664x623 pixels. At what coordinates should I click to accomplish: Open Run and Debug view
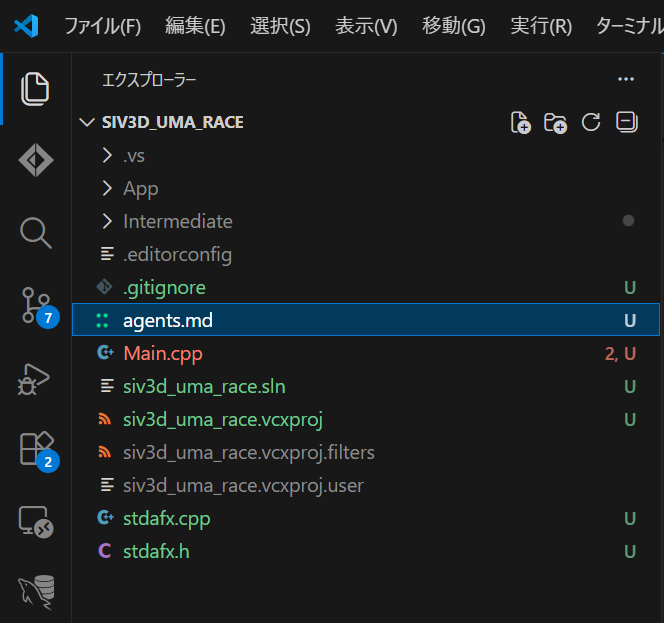[35, 377]
